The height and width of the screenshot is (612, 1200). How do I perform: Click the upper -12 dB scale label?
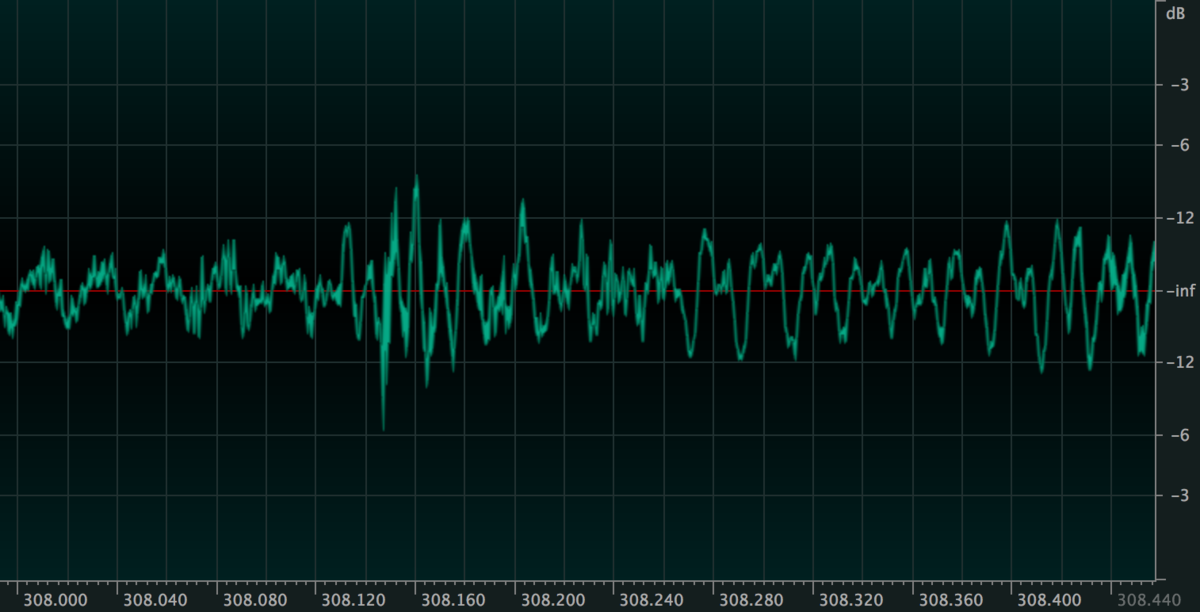coord(1182,218)
